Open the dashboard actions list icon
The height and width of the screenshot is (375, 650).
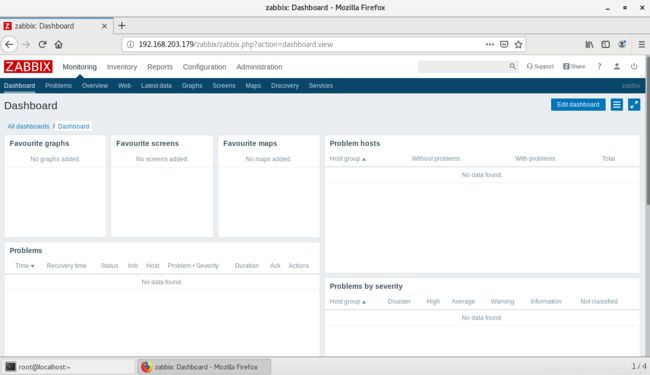(x=616, y=105)
